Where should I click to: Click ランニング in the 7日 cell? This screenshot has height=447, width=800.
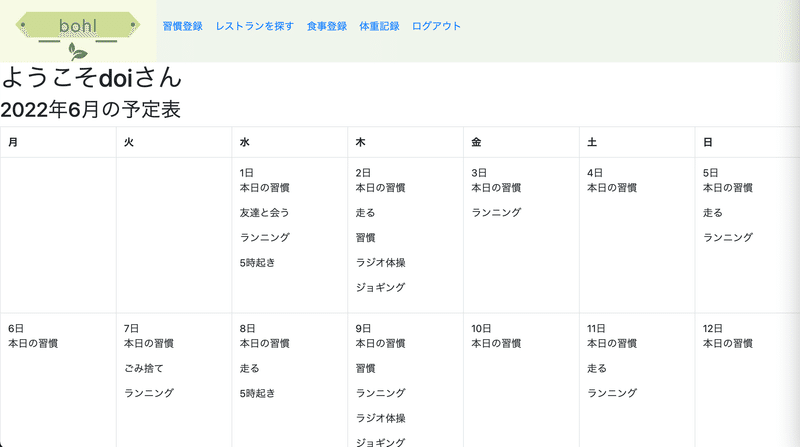point(148,393)
